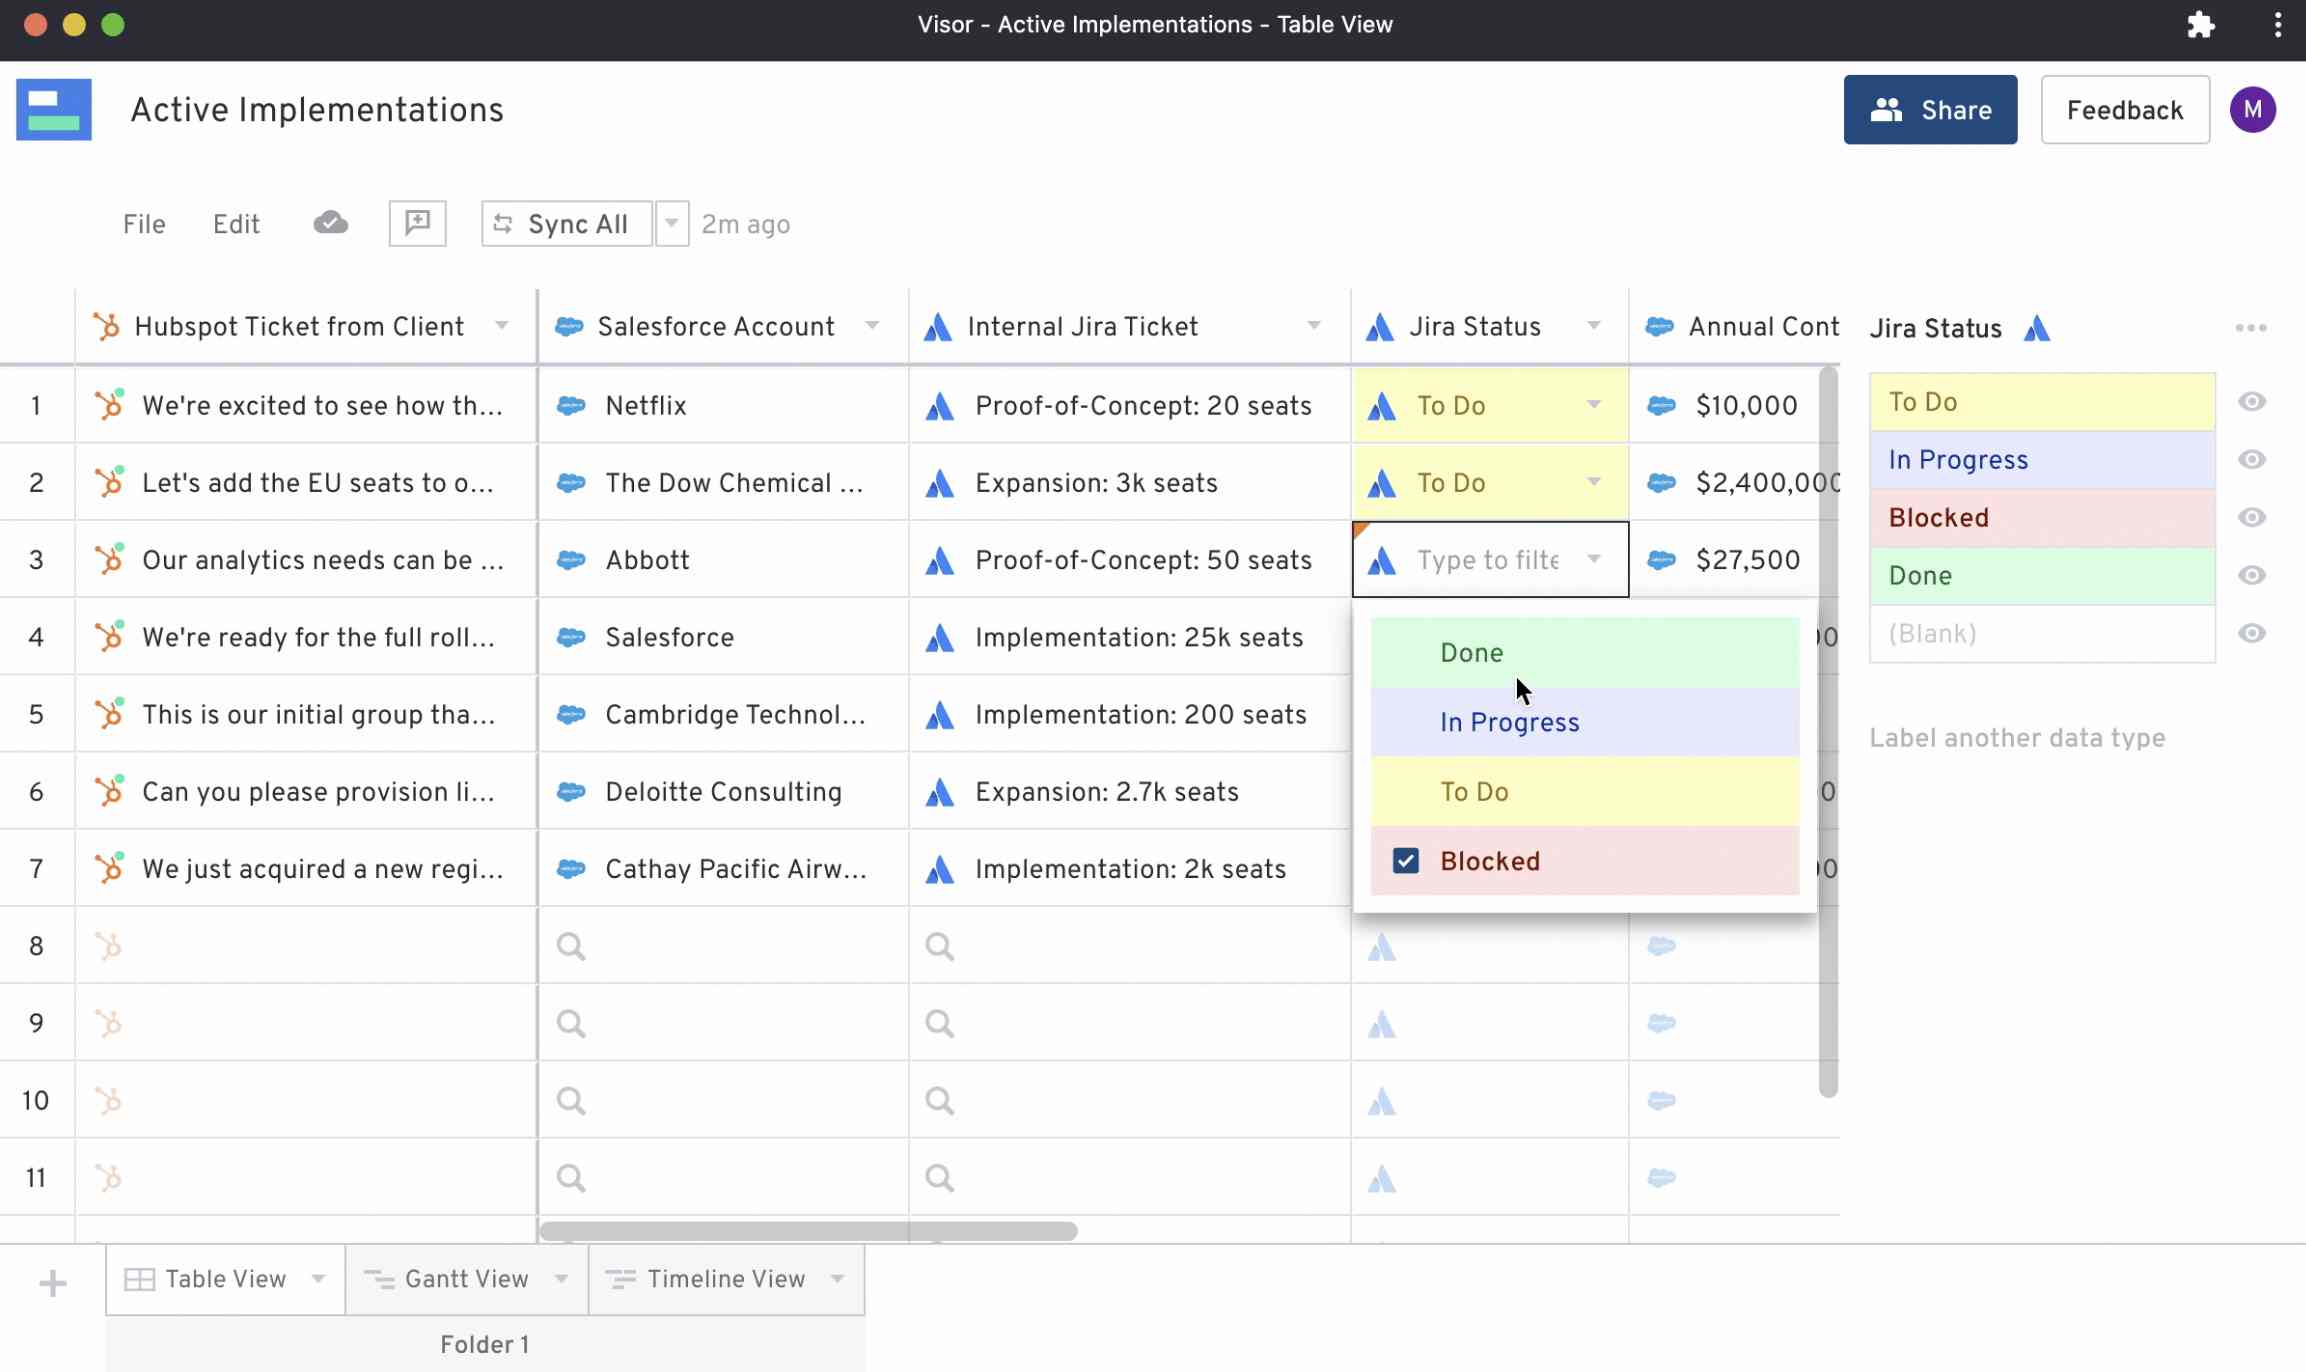Select To Do in the status dropdown list
The width and height of the screenshot is (2306, 1372).
pos(1584,791)
